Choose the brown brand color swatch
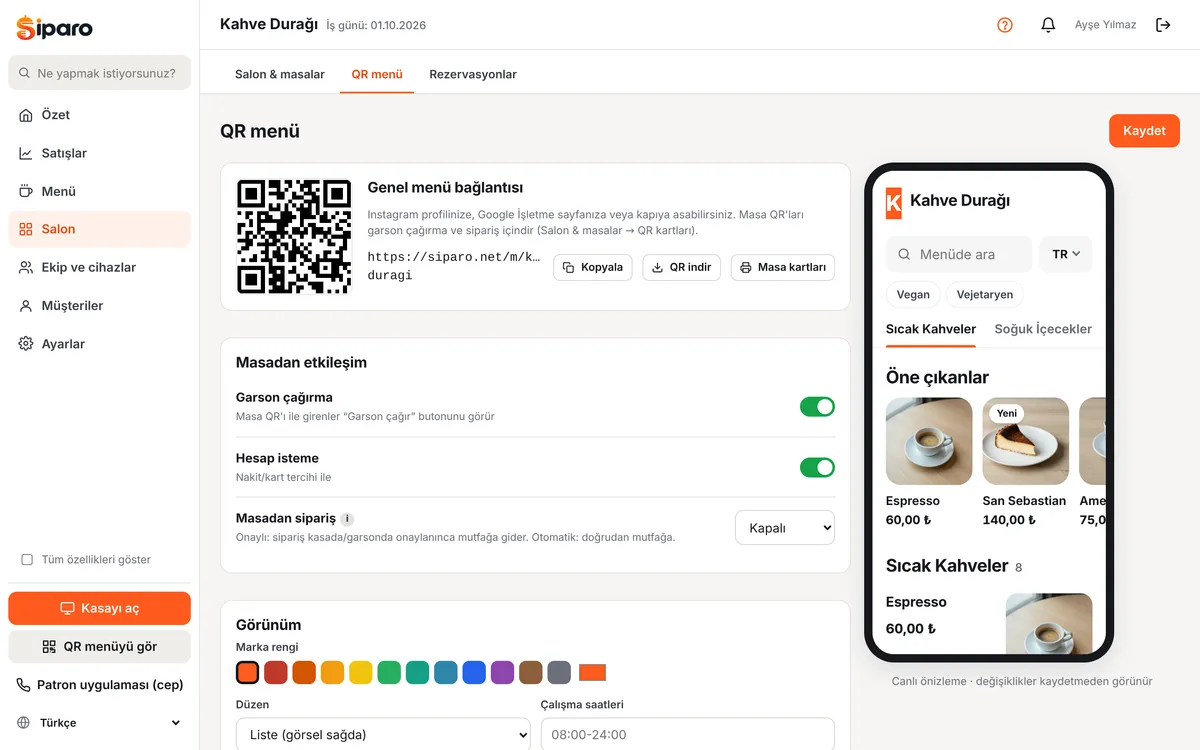 pos(531,672)
